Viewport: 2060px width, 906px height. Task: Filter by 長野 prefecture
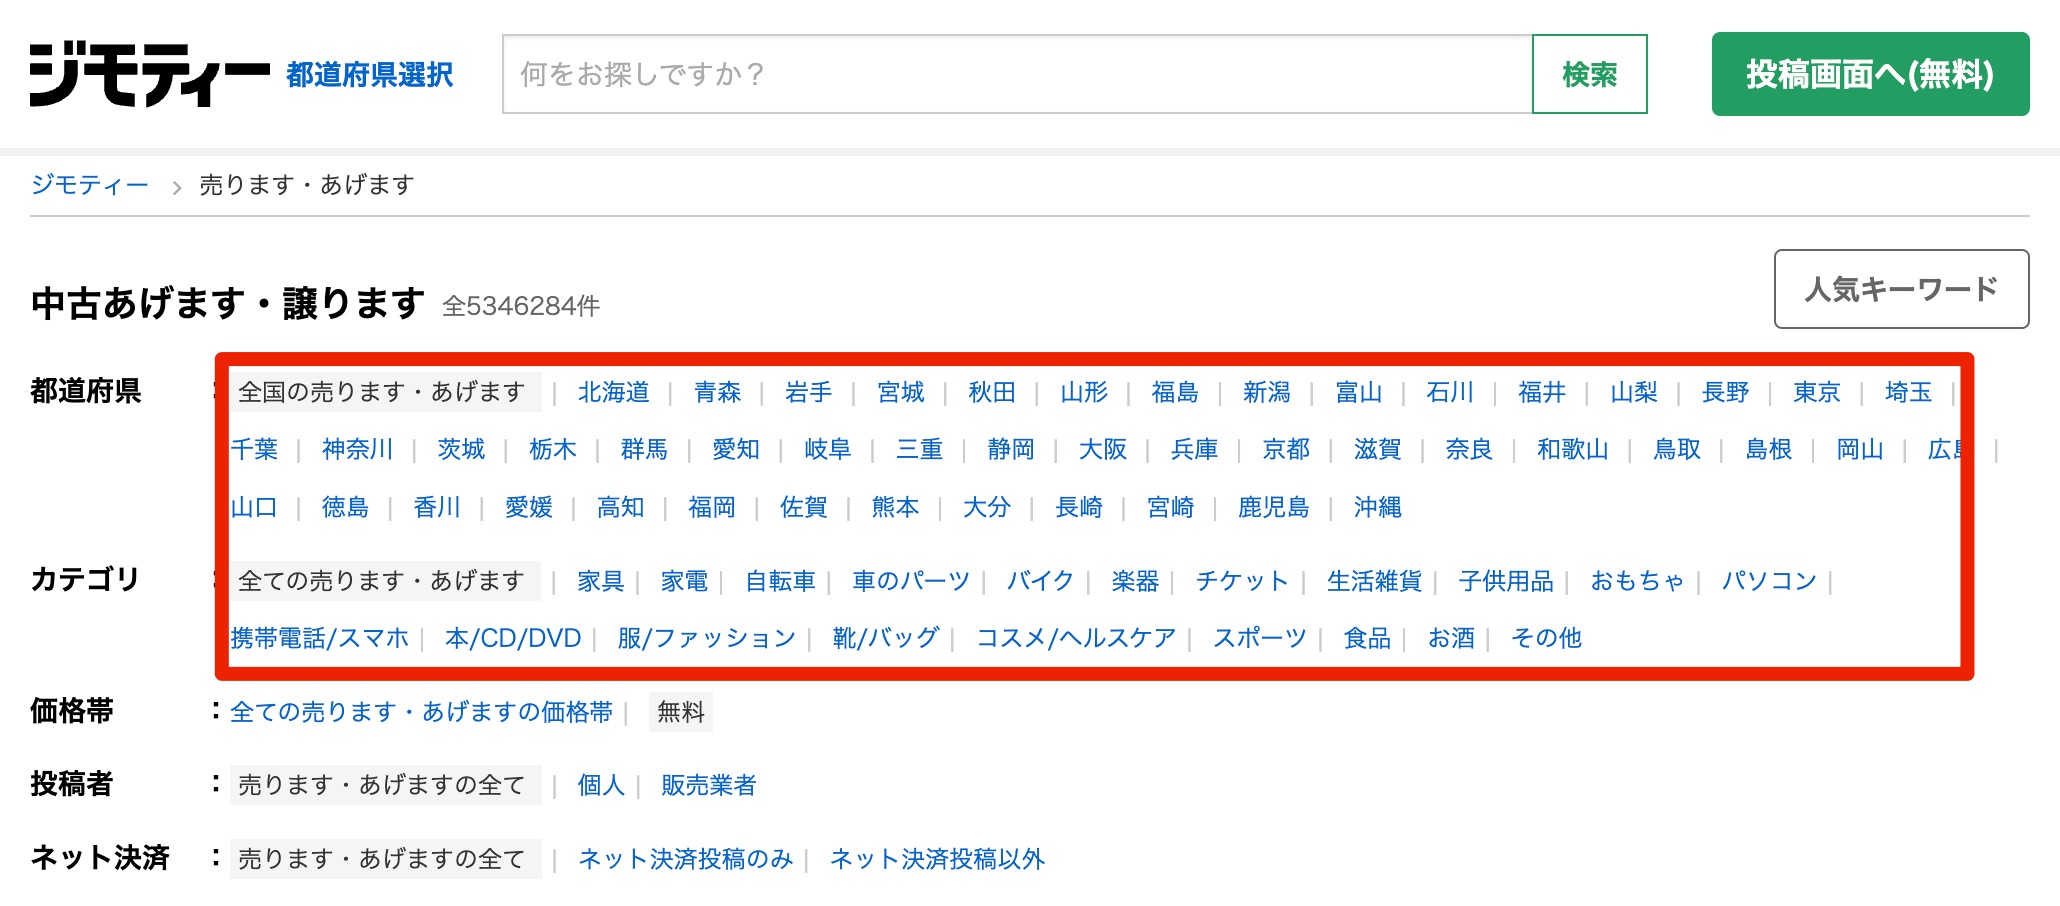click(1726, 392)
